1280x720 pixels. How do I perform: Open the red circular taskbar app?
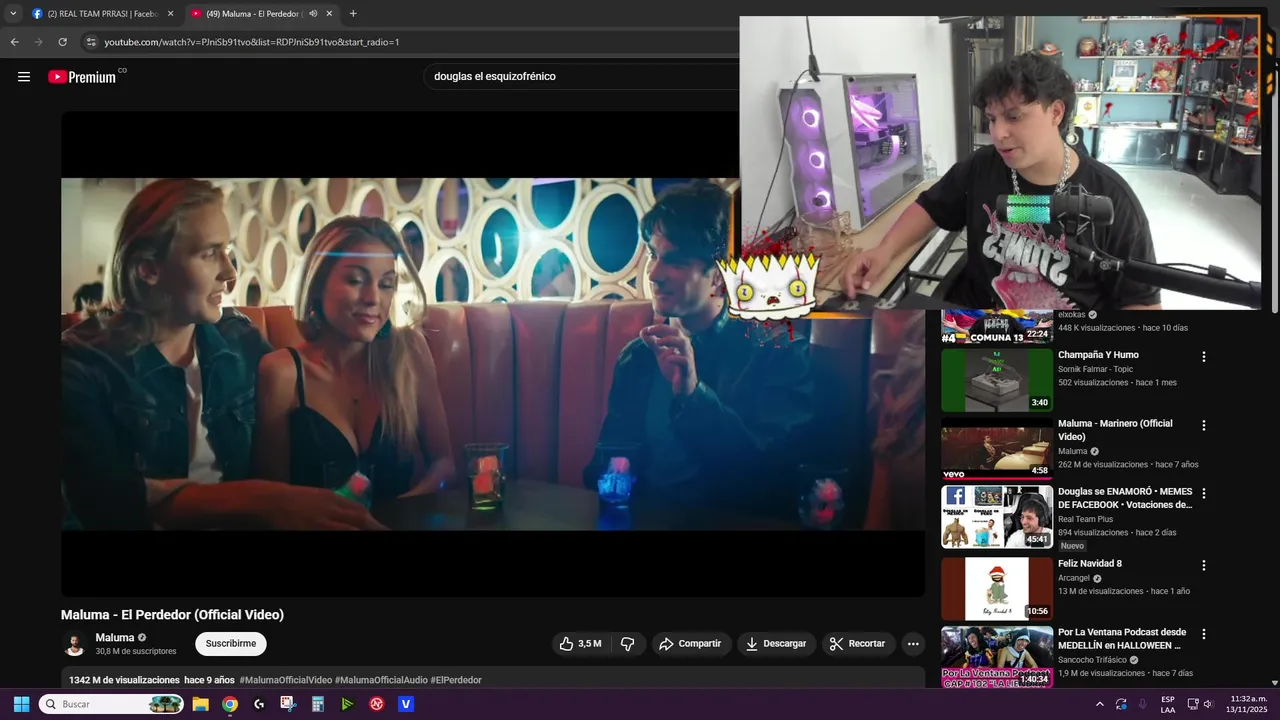tap(377, 704)
